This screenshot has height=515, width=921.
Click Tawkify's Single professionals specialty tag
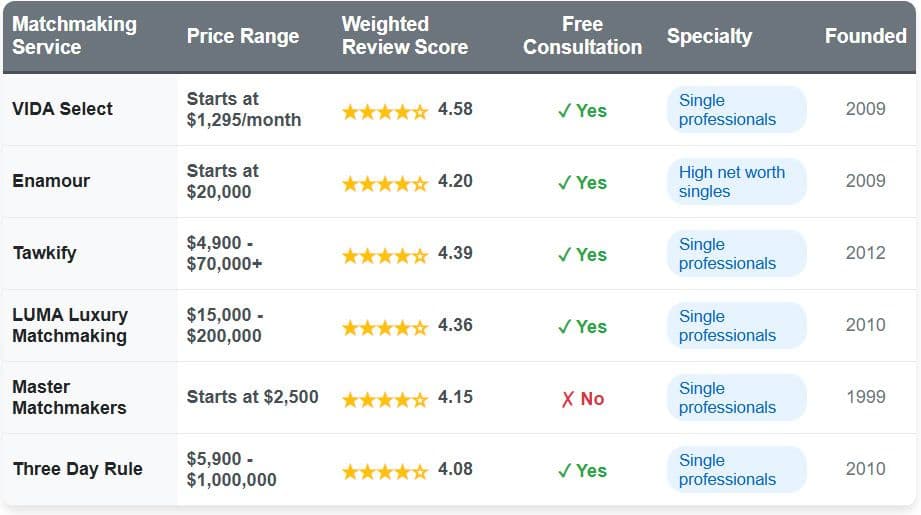coord(736,253)
